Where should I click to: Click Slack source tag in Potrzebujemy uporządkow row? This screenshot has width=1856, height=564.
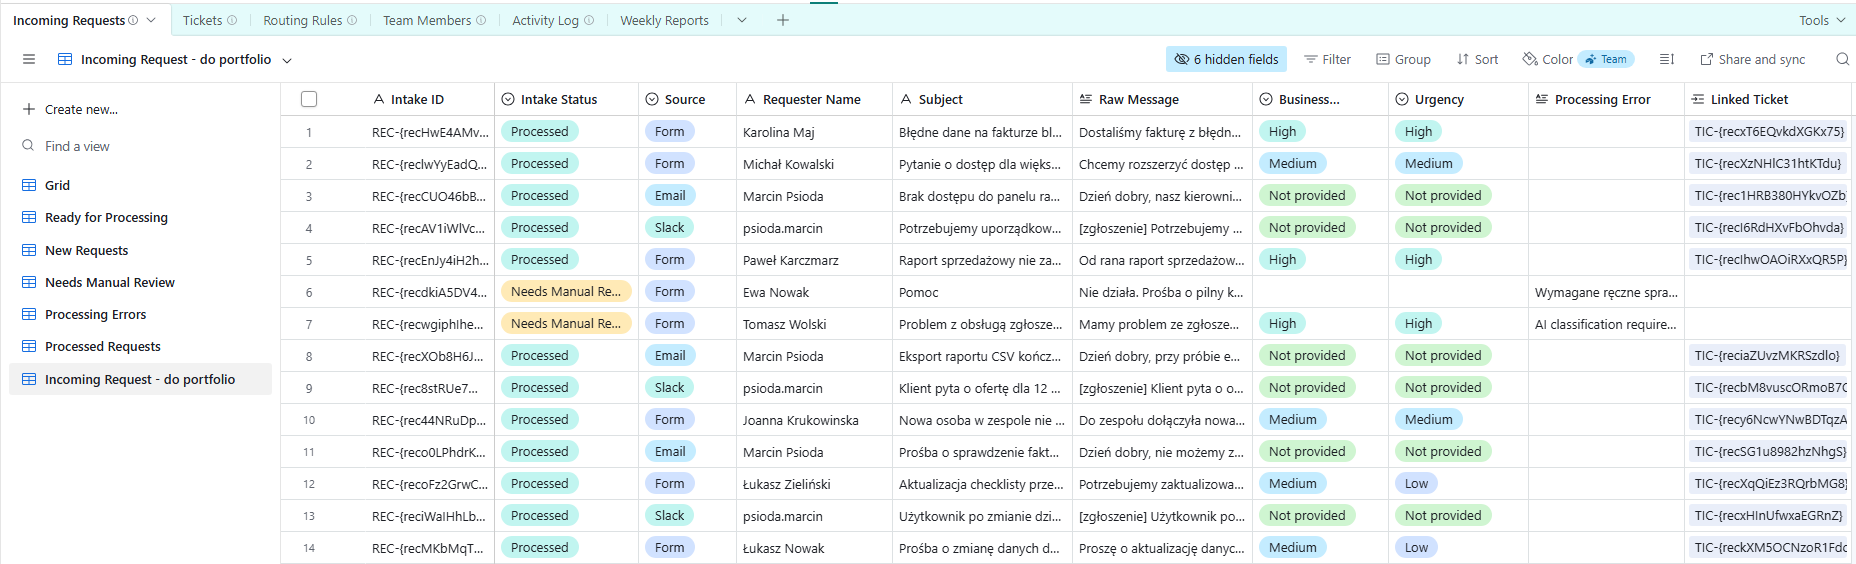pos(670,227)
